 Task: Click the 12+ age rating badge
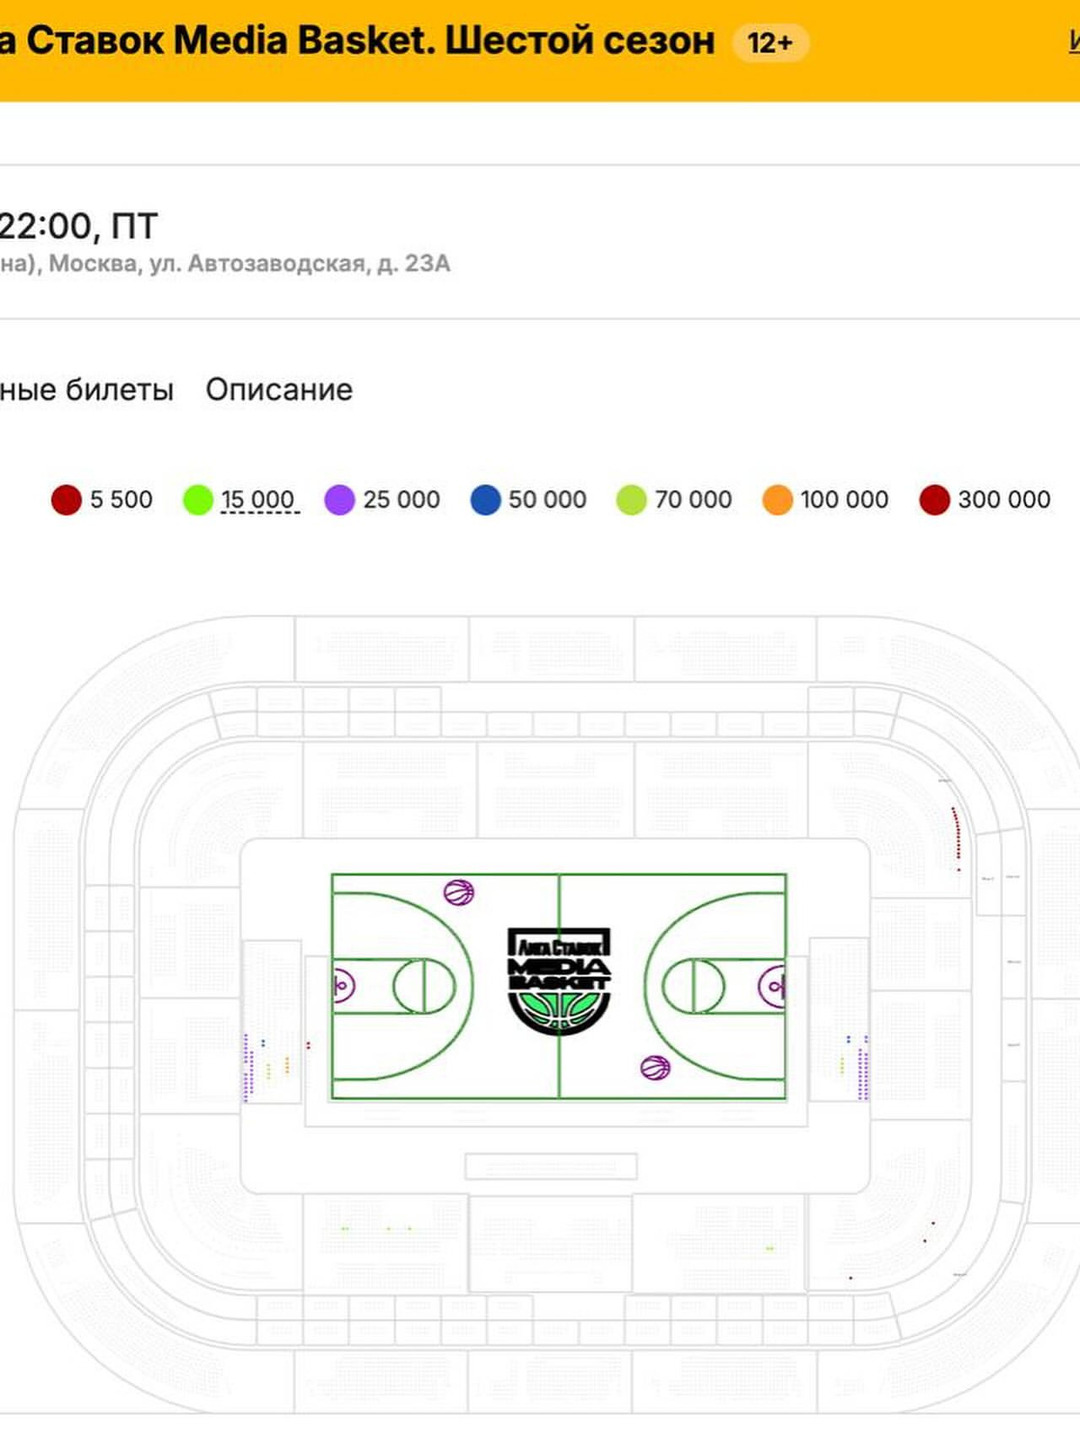tap(769, 43)
